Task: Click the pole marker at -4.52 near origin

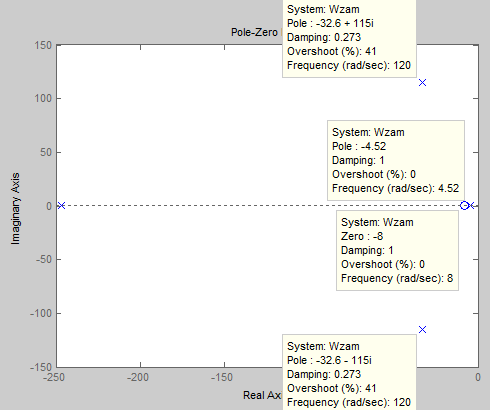Action: (472, 206)
